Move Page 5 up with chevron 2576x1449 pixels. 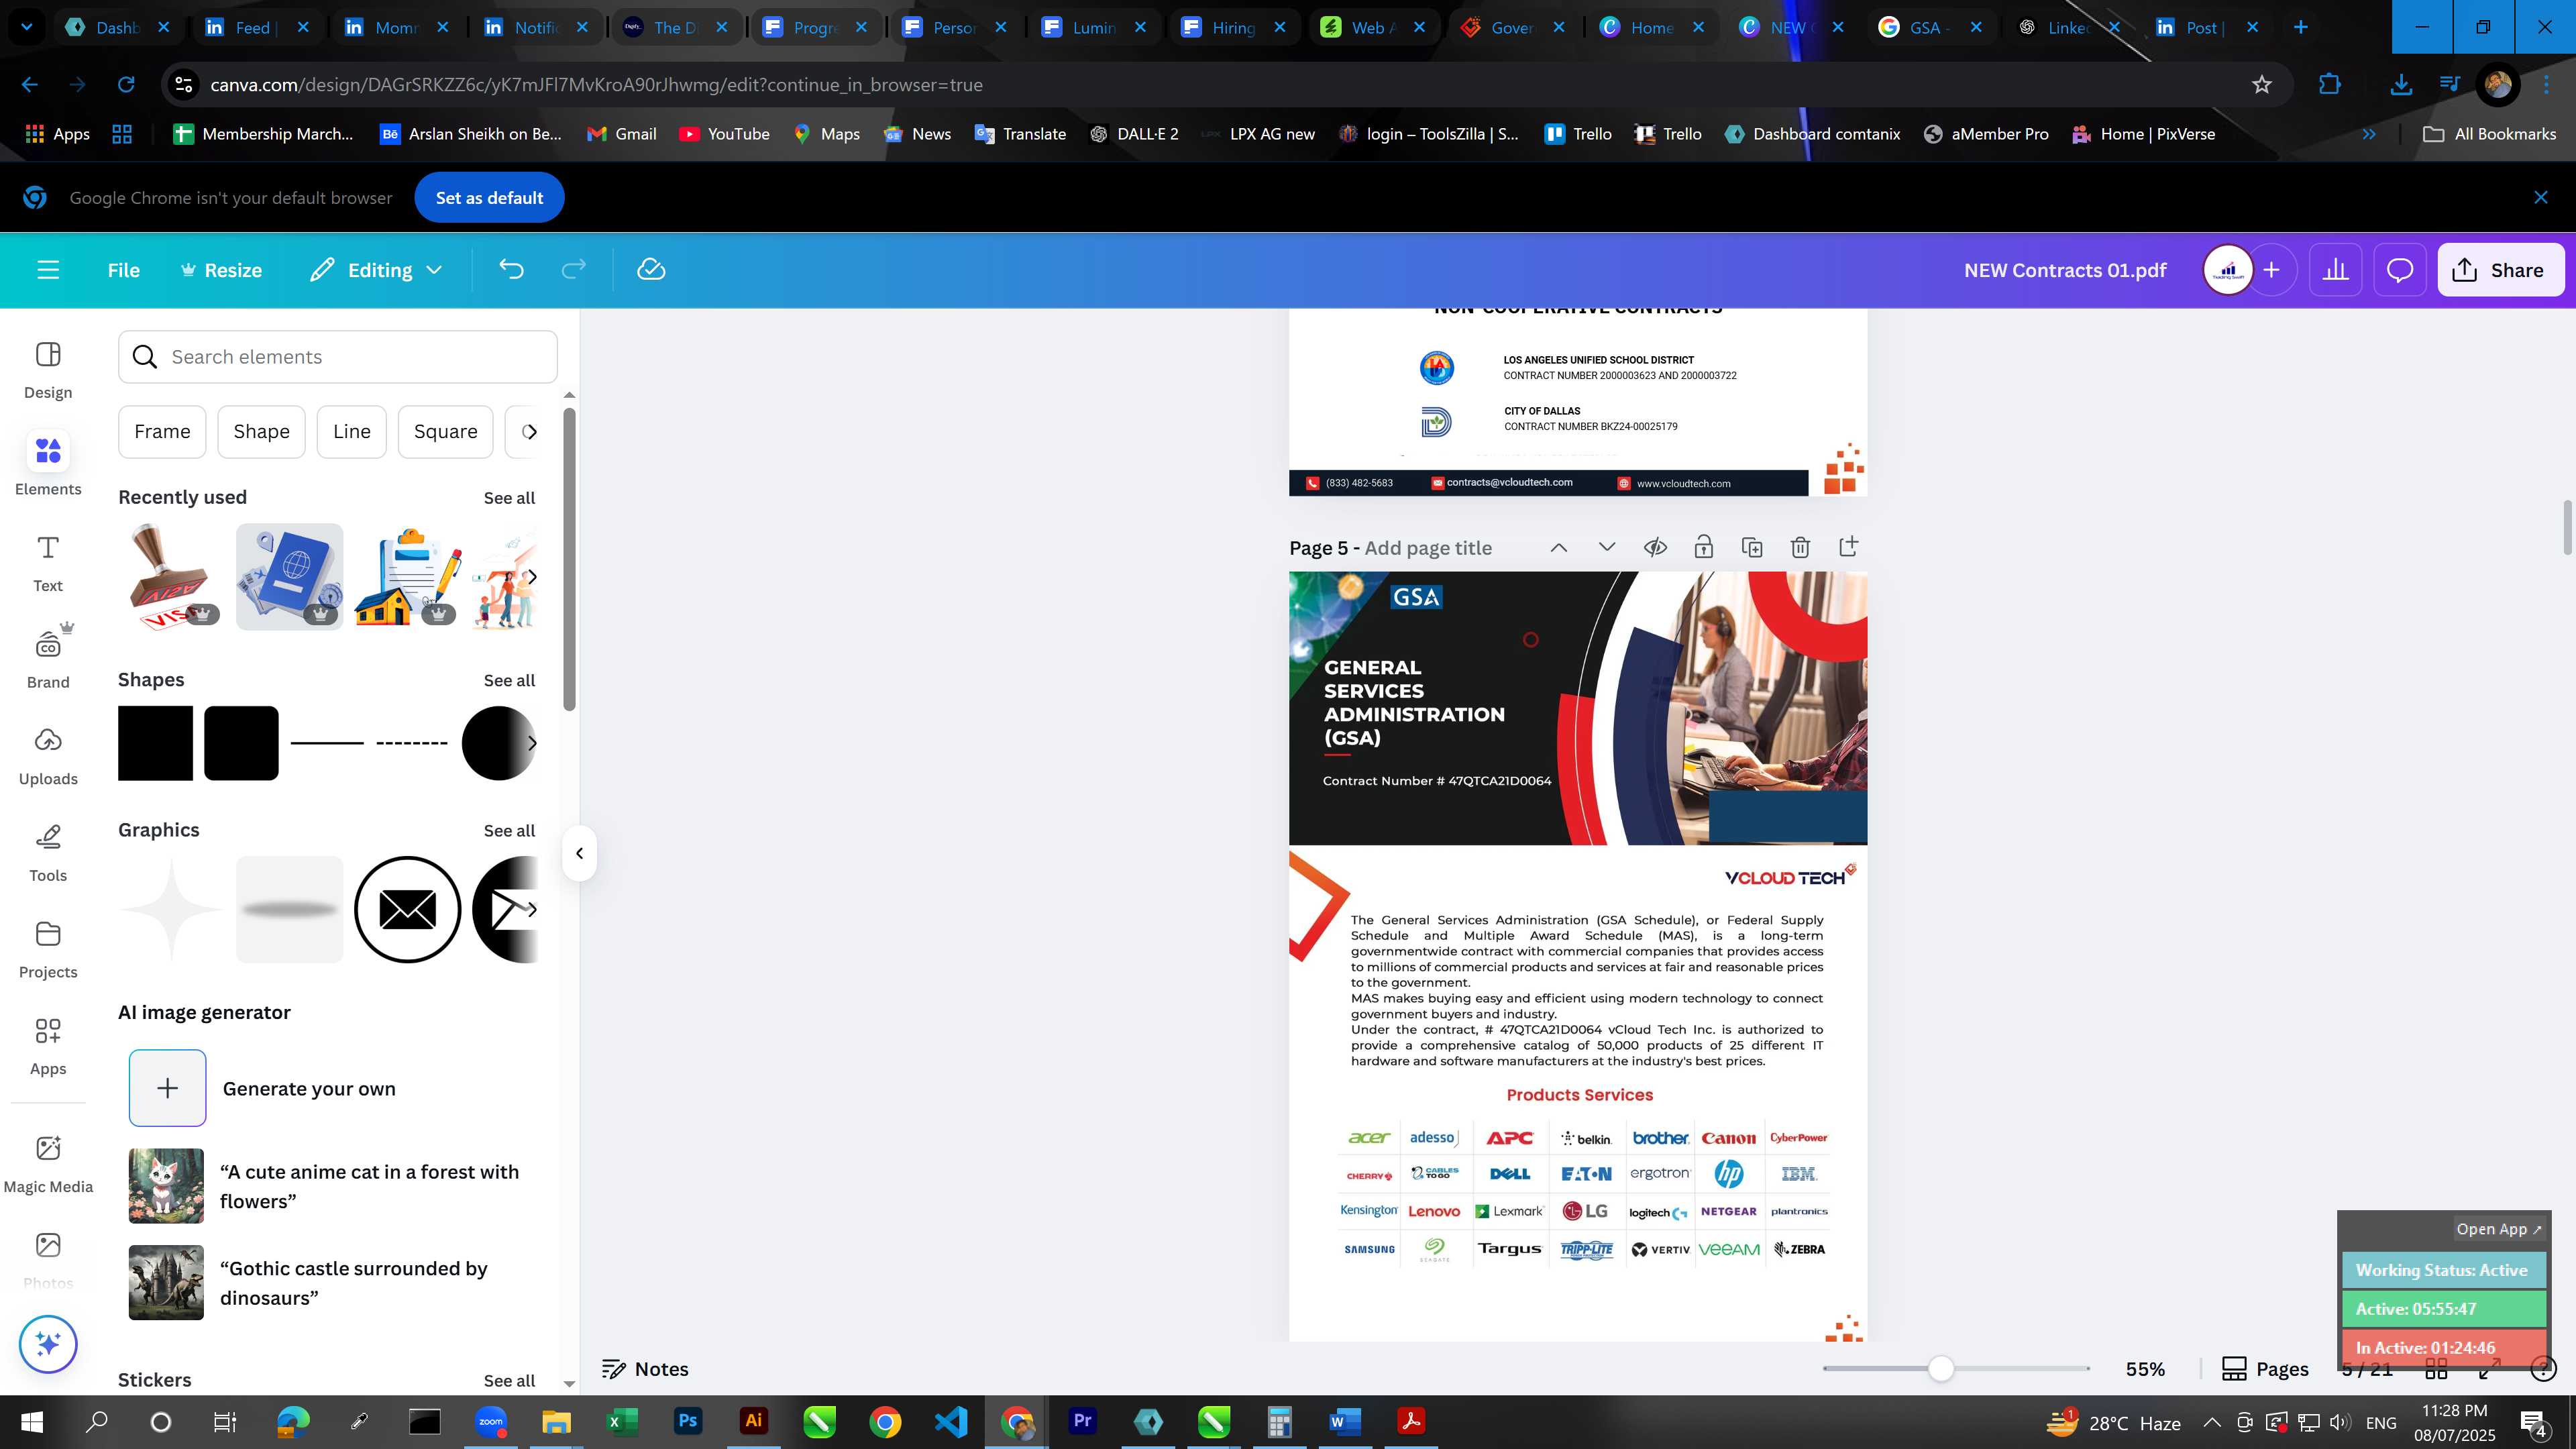[1558, 547]
